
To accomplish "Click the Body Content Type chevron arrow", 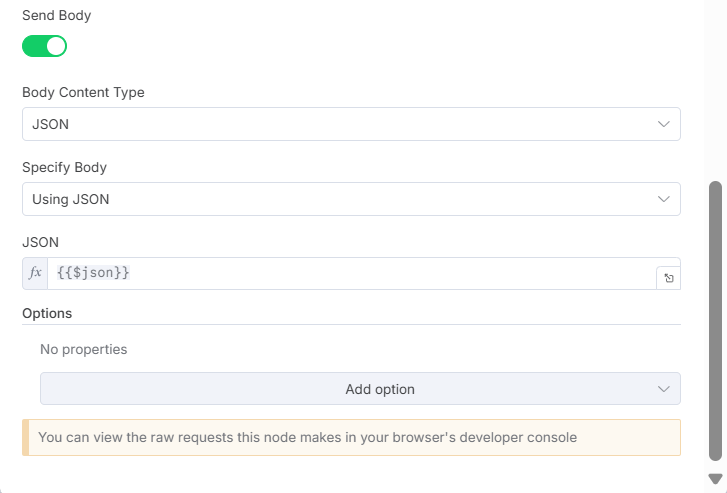I will coord(664,124).
